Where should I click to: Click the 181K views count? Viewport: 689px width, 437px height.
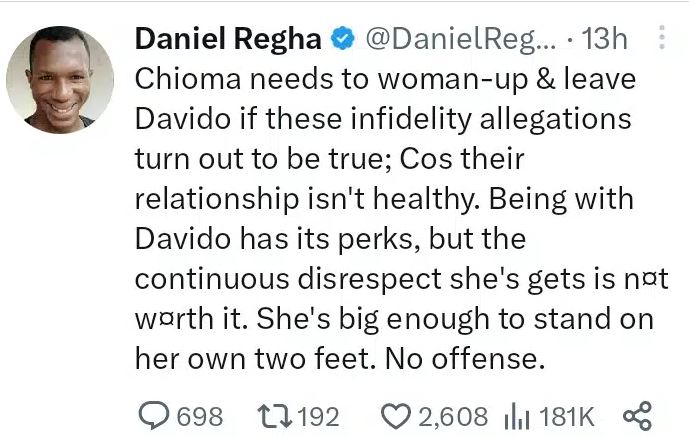point(567,415)
